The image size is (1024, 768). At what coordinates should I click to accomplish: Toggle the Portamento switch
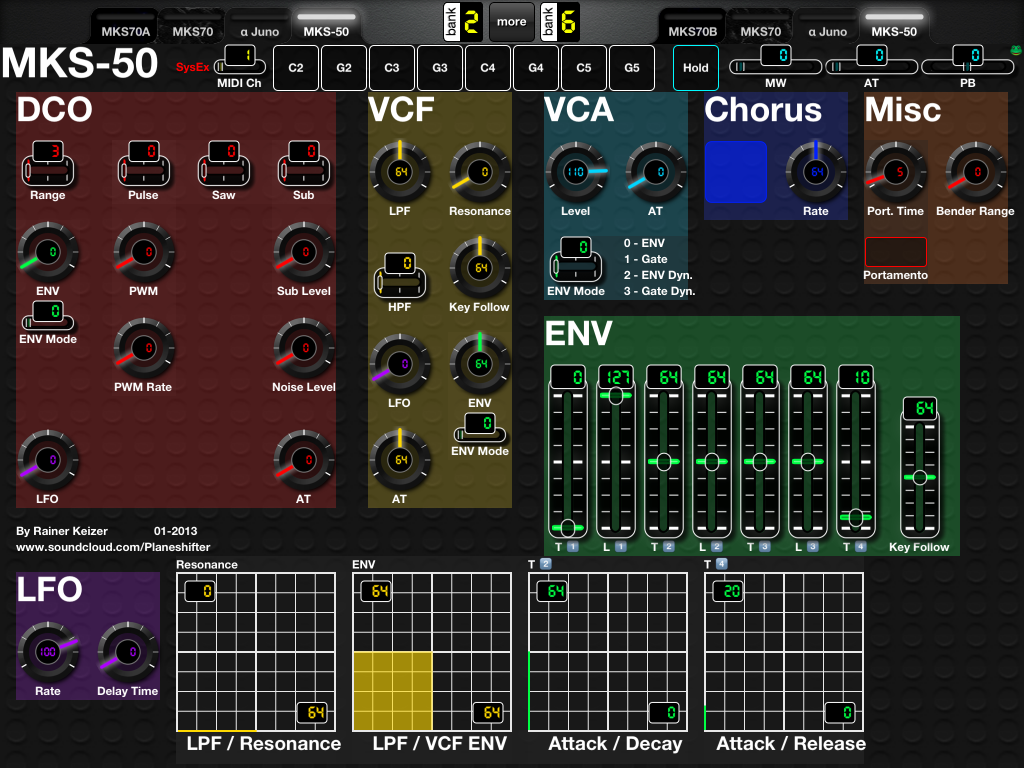coord(896,251)
